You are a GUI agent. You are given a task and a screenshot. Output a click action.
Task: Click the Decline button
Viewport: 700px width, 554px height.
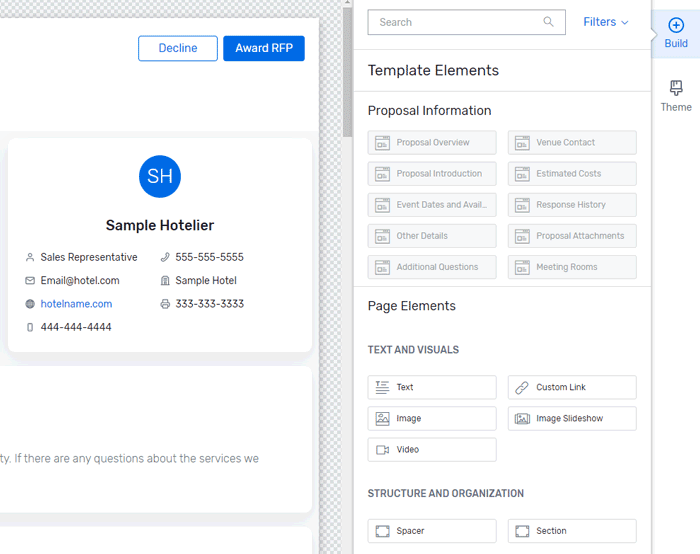coord(178,48)
